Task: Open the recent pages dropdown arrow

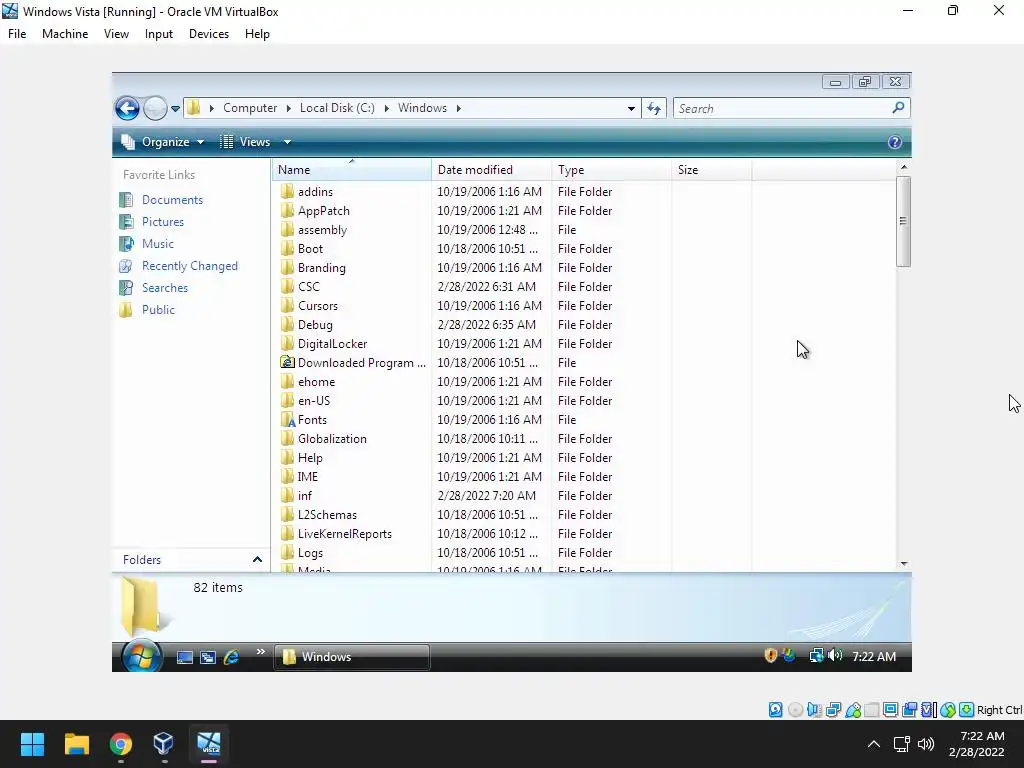Action: pos(176,109)
